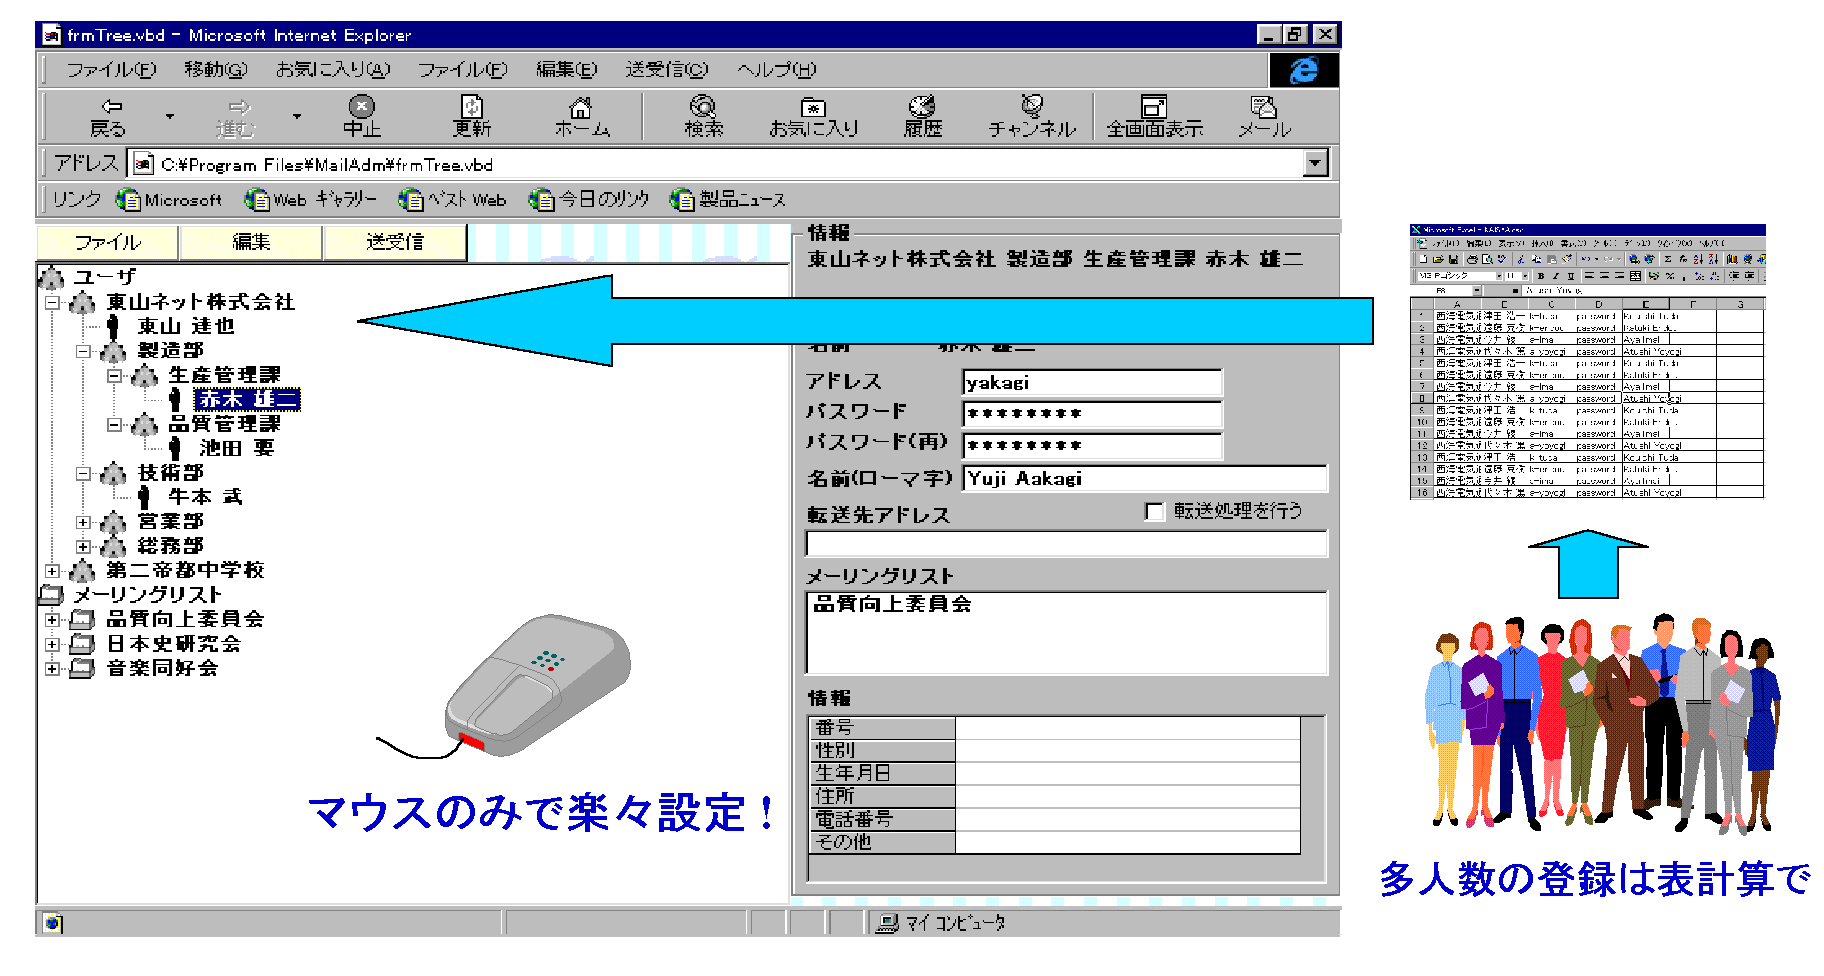Collapse the 製造部 tree node
Image resolution: width=1824 pixels, height=976 pixels.
(84, 351)
